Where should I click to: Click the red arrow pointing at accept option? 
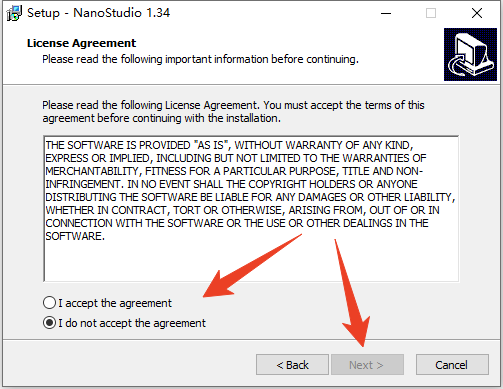point(251,266)
